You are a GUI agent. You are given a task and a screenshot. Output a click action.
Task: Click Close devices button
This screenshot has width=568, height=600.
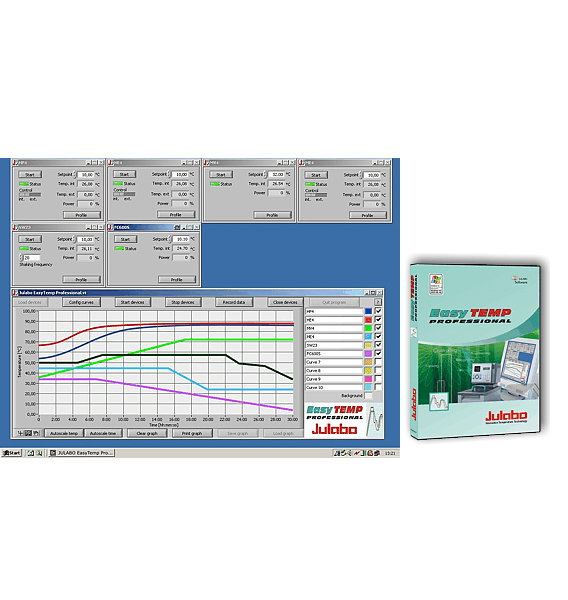tap(285, 302)
